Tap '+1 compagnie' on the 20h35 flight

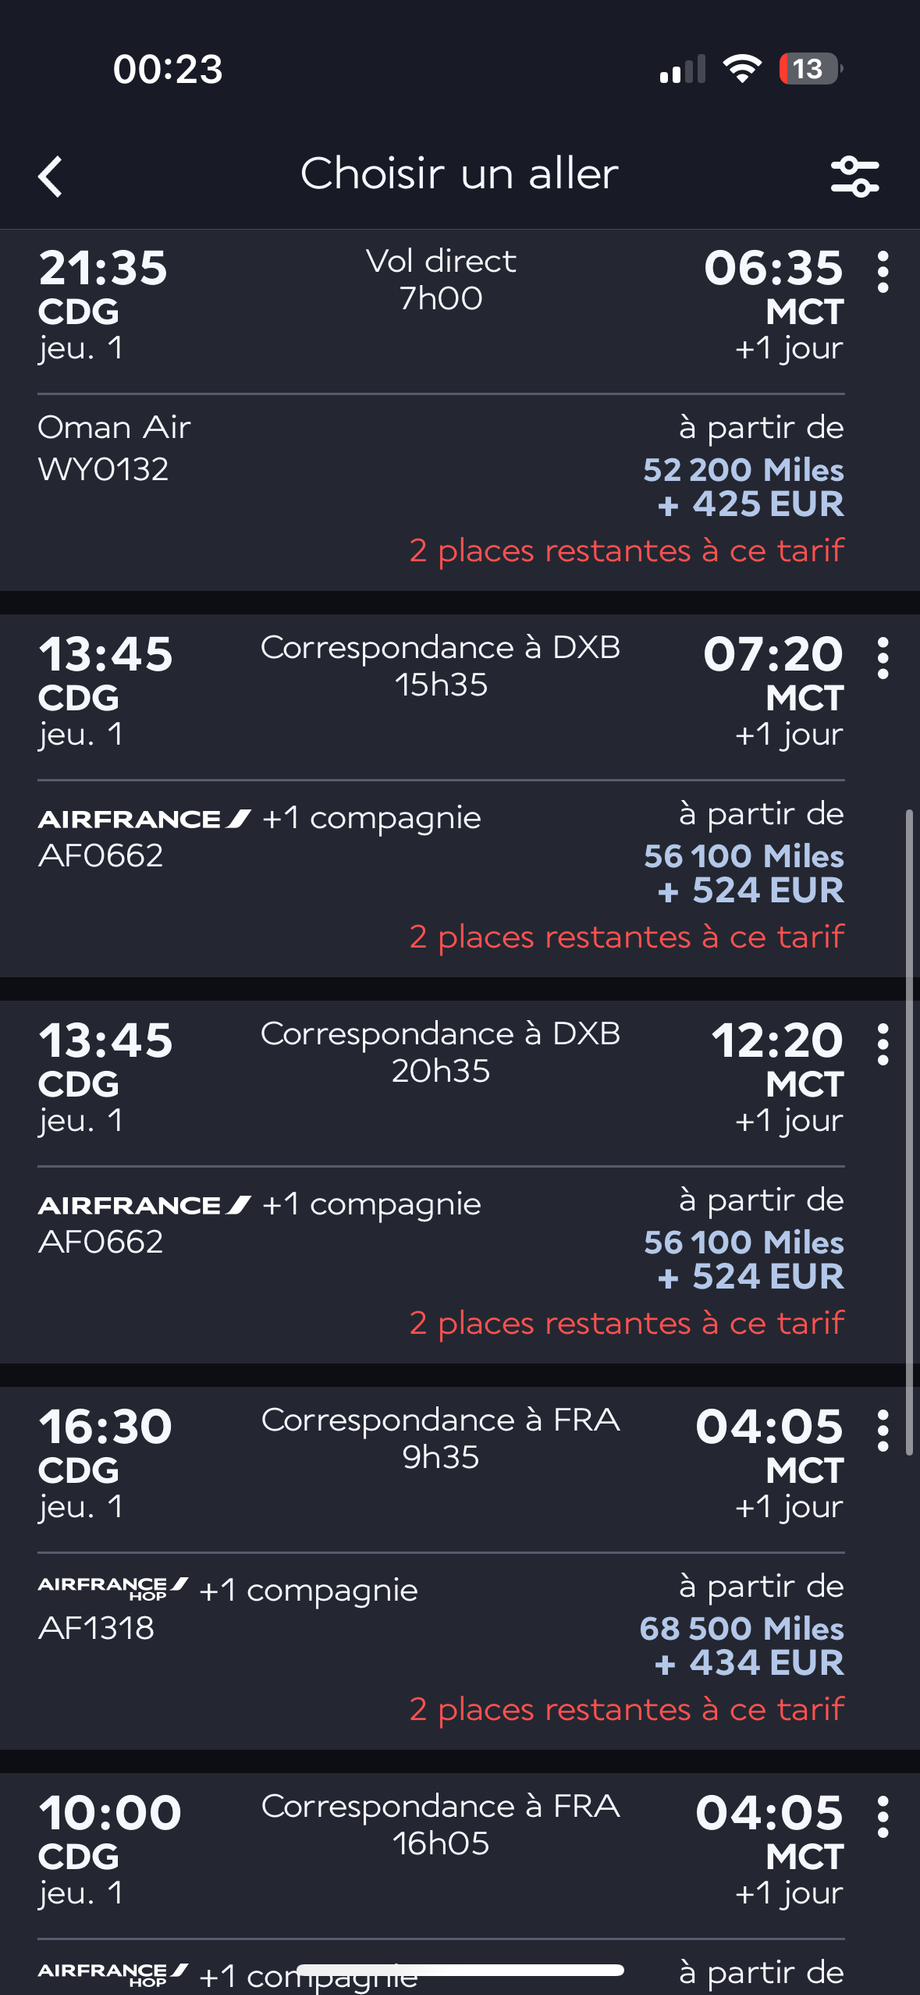coord(371,1204)
